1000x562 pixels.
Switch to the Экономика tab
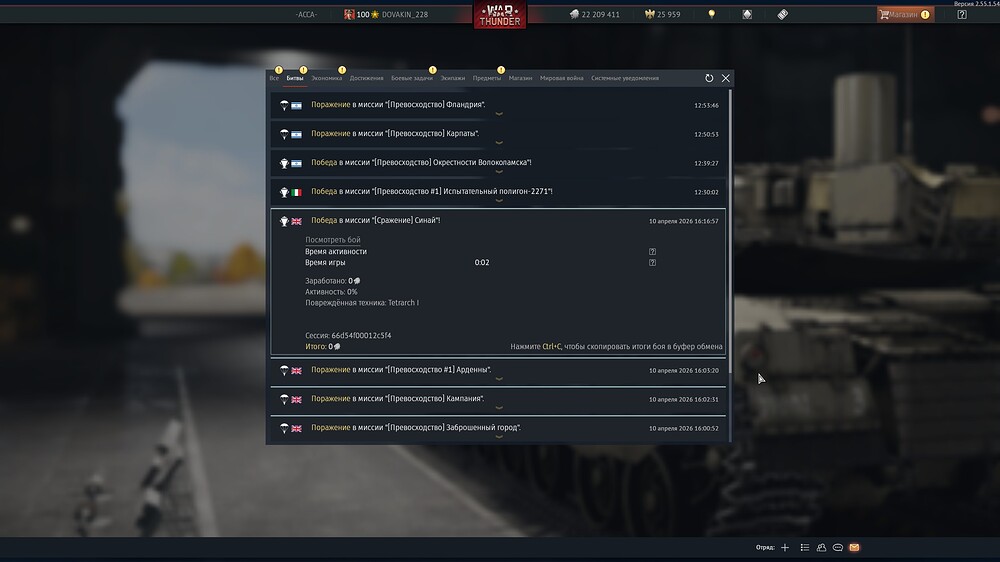[326, 78]
